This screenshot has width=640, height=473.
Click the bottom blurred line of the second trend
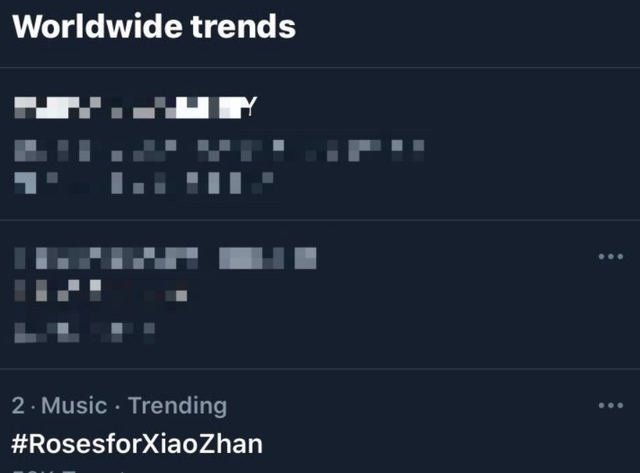pyautogui.click(x=85, y=329)
